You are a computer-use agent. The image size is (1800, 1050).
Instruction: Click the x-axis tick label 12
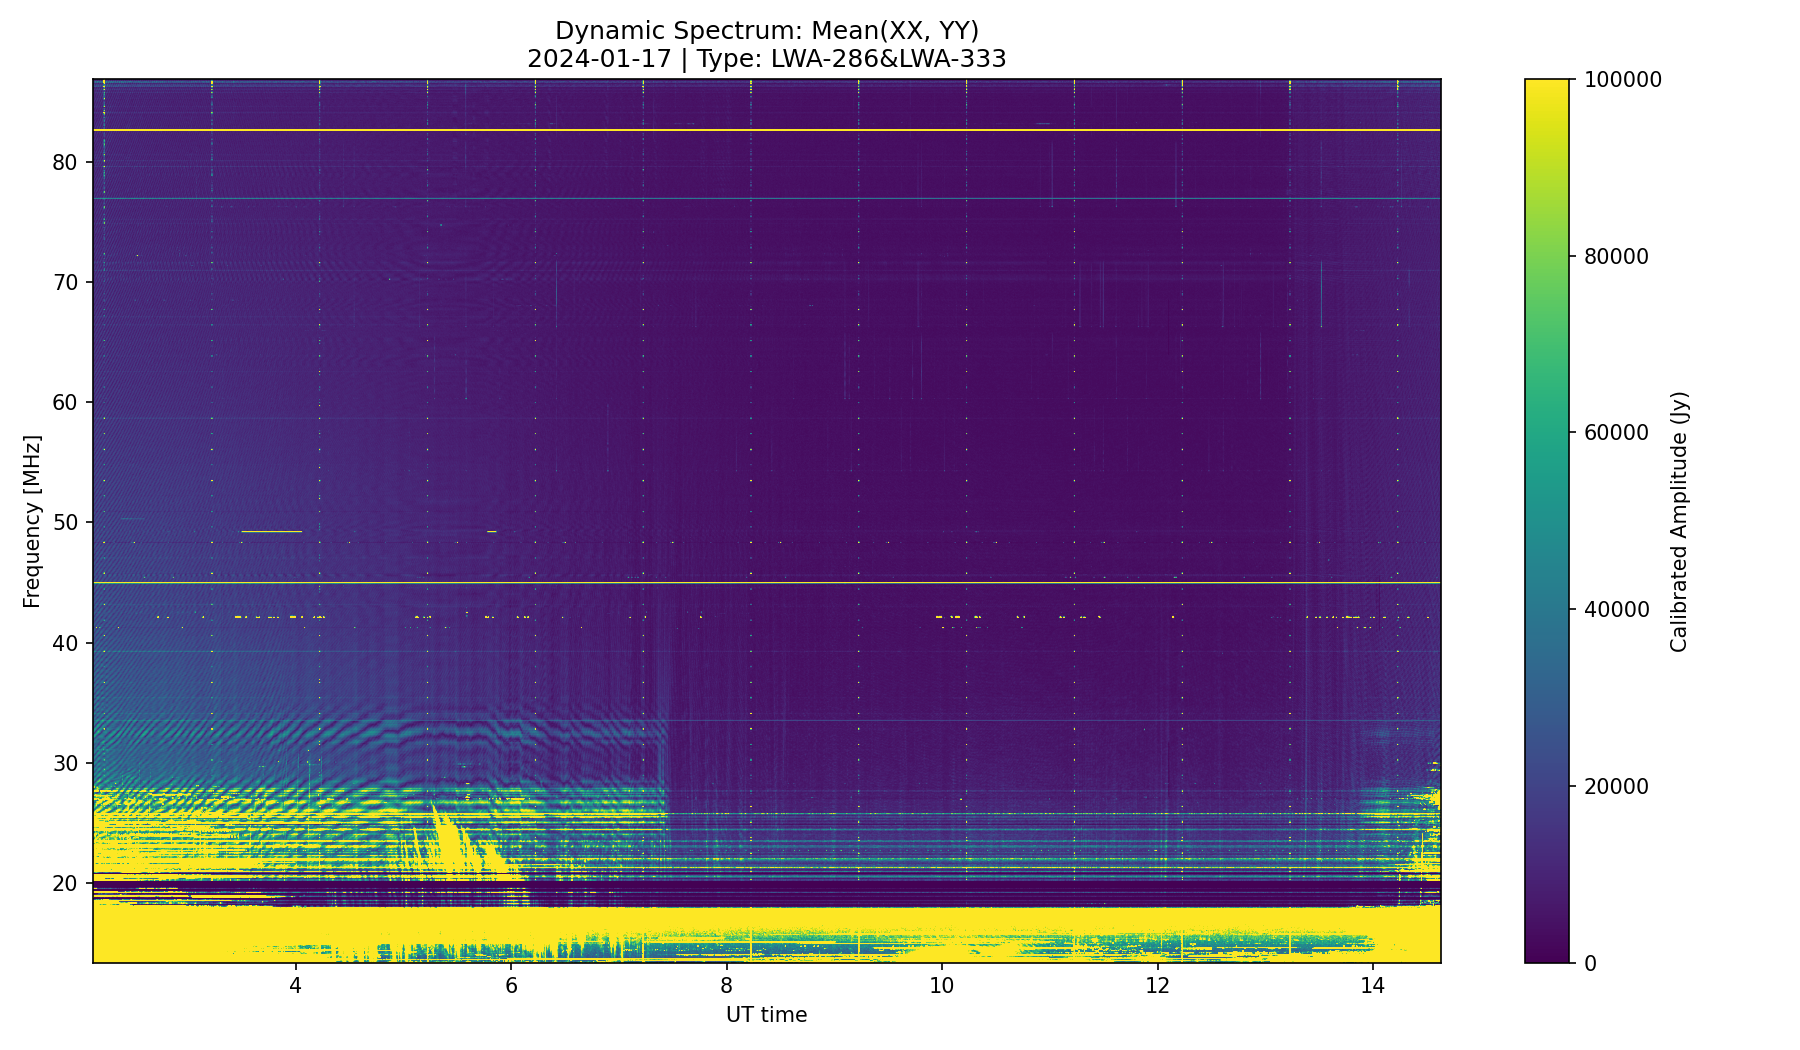1157,986
